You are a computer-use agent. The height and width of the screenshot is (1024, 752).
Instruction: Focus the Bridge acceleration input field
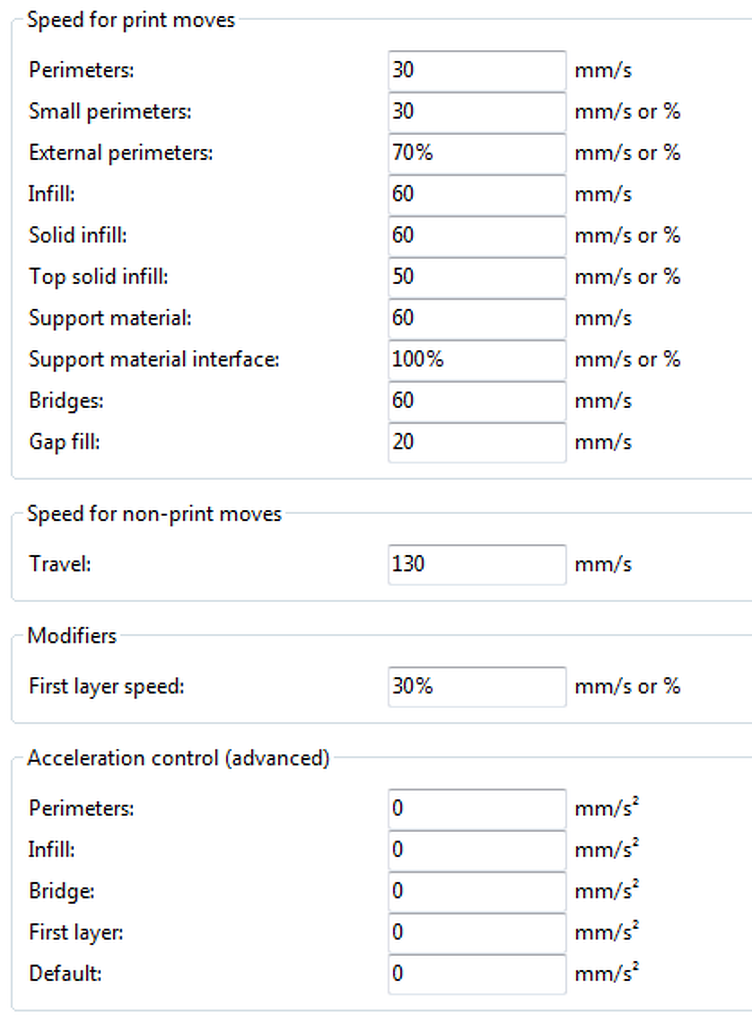click(477, 891)
